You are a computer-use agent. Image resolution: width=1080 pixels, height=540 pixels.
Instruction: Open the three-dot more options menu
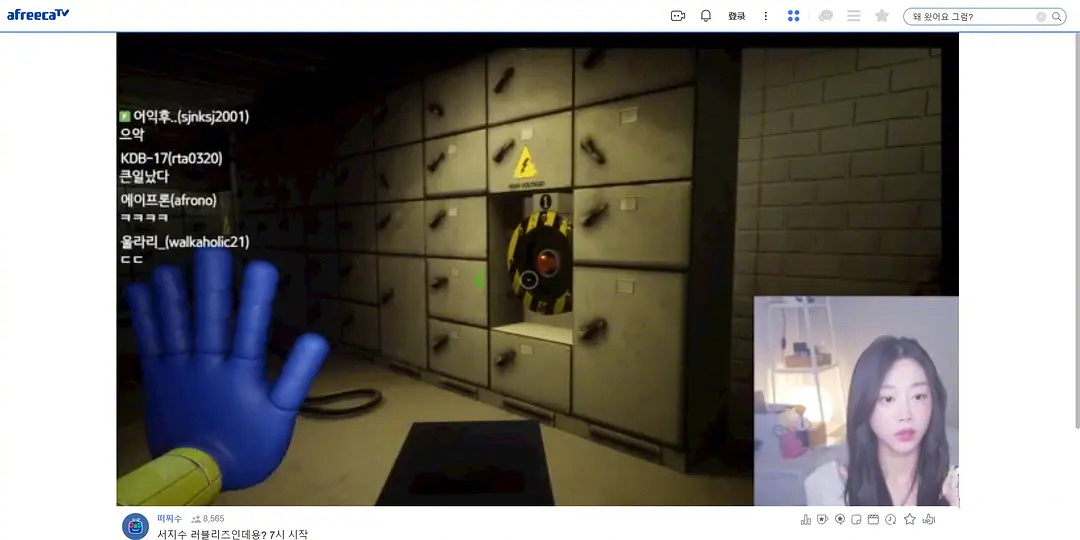[765, 16]
